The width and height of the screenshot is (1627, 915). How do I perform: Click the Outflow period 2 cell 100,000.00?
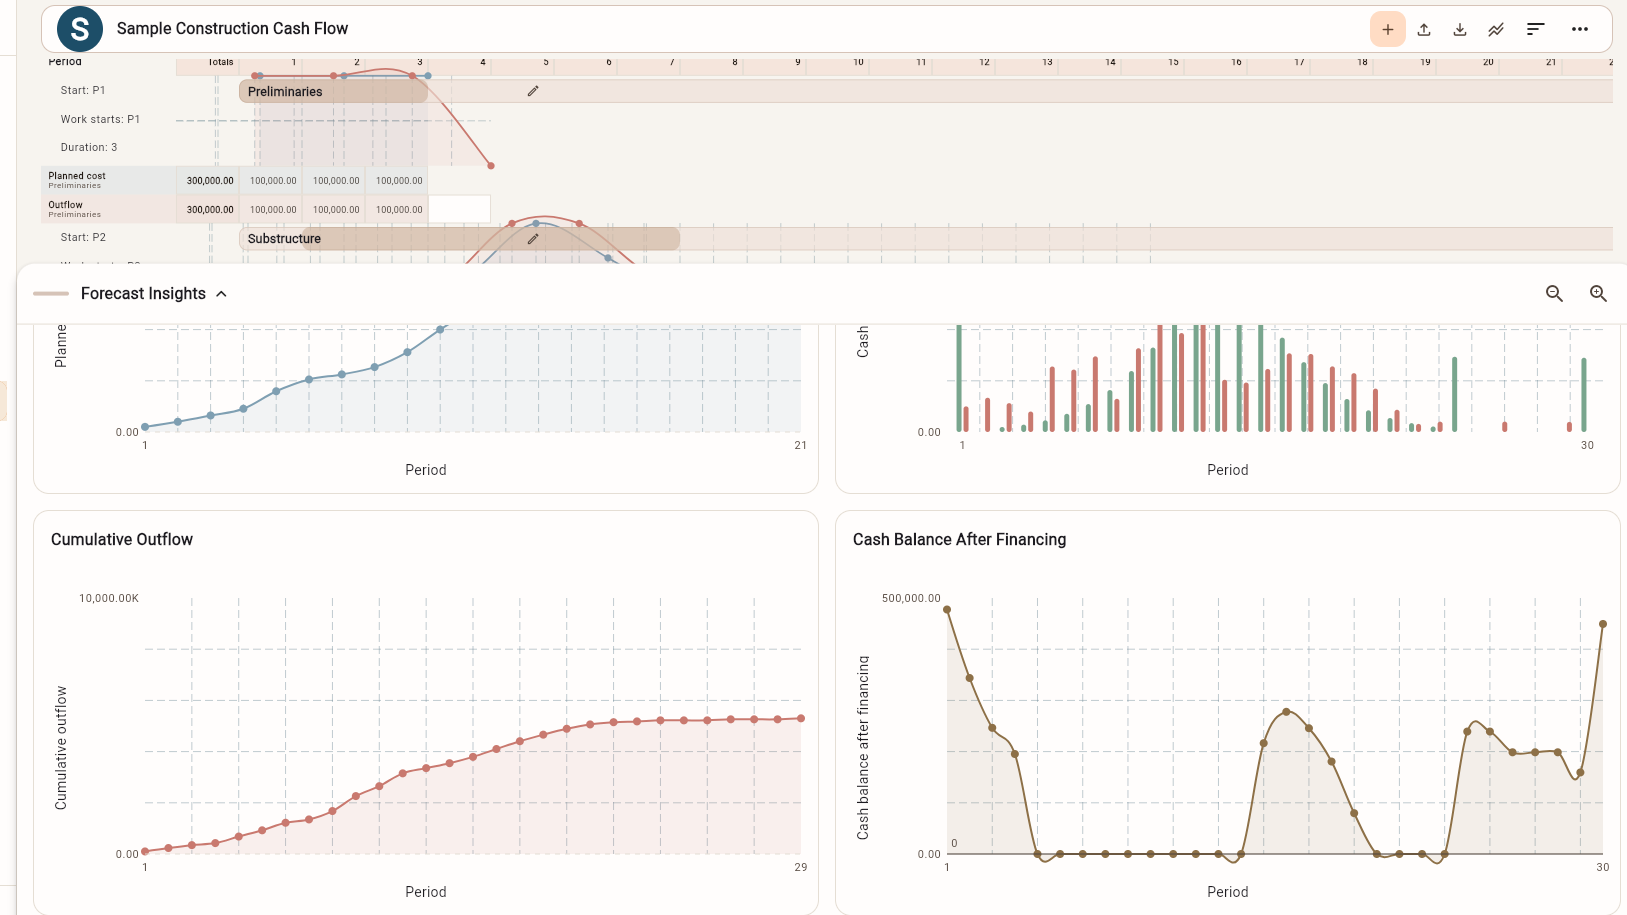(x=336, y=210)
